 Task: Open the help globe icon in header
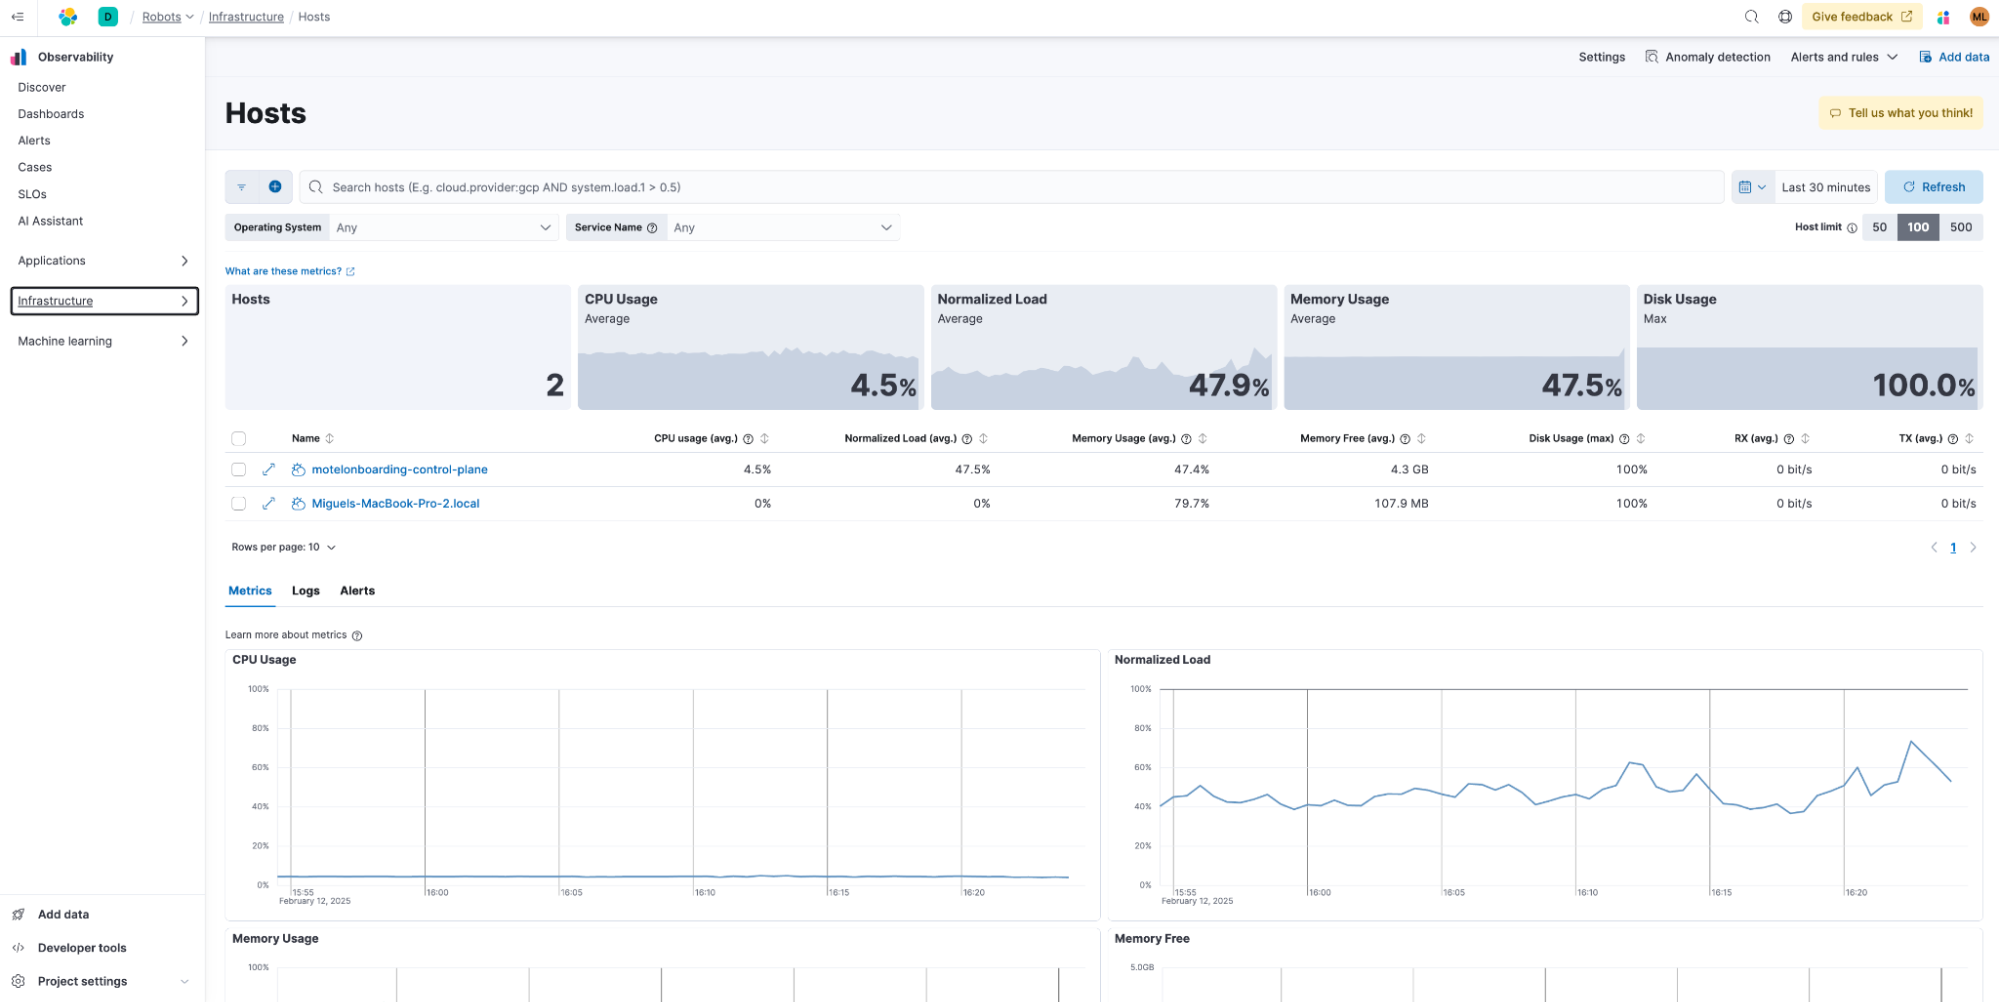pos(1785,17)
